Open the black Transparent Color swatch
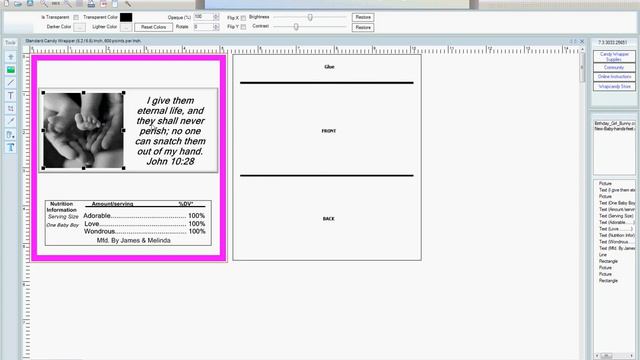 [x=126, y=17]
